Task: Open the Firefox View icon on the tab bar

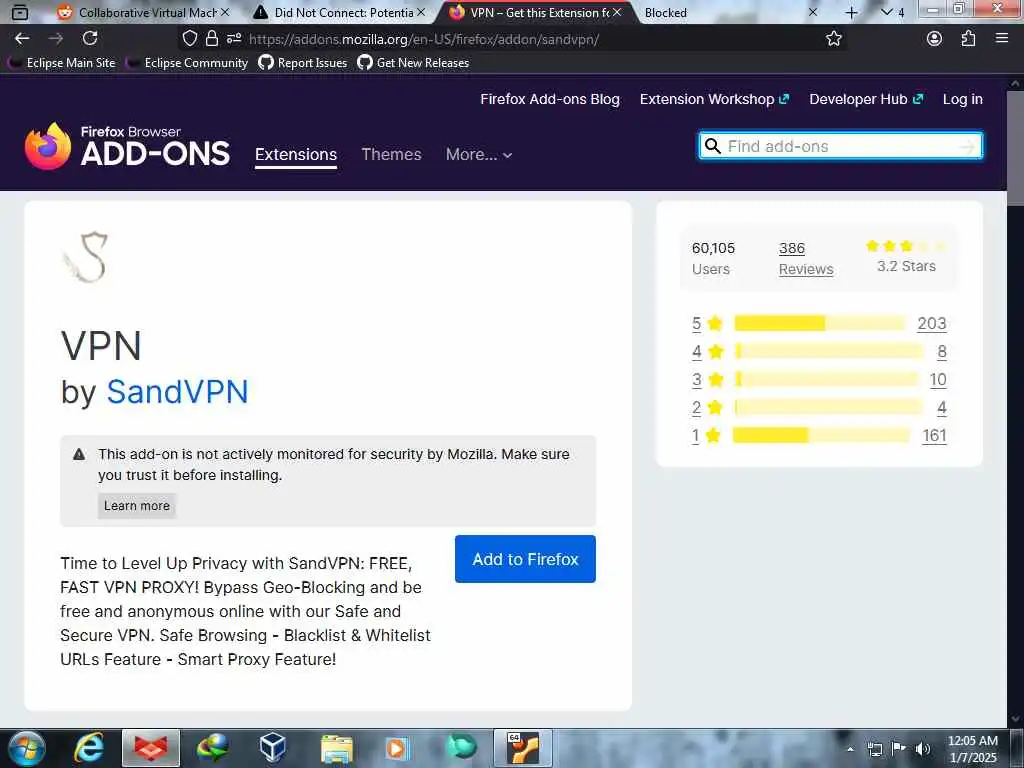Action: 20,12
